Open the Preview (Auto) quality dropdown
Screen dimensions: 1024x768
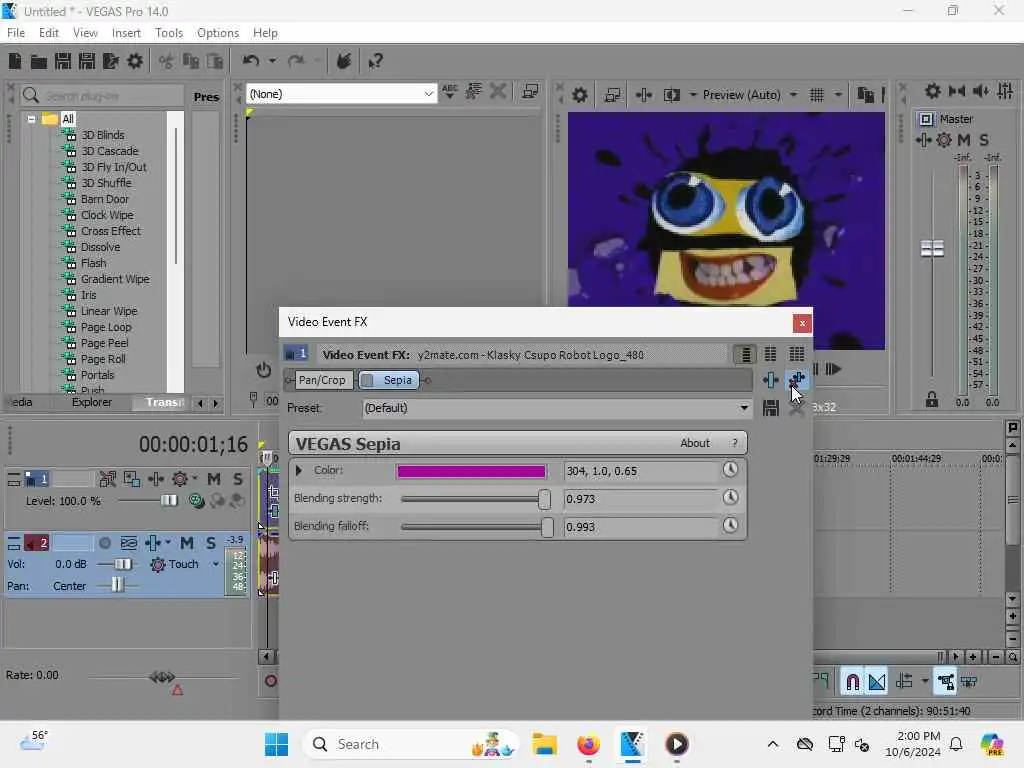coord(793,95)
